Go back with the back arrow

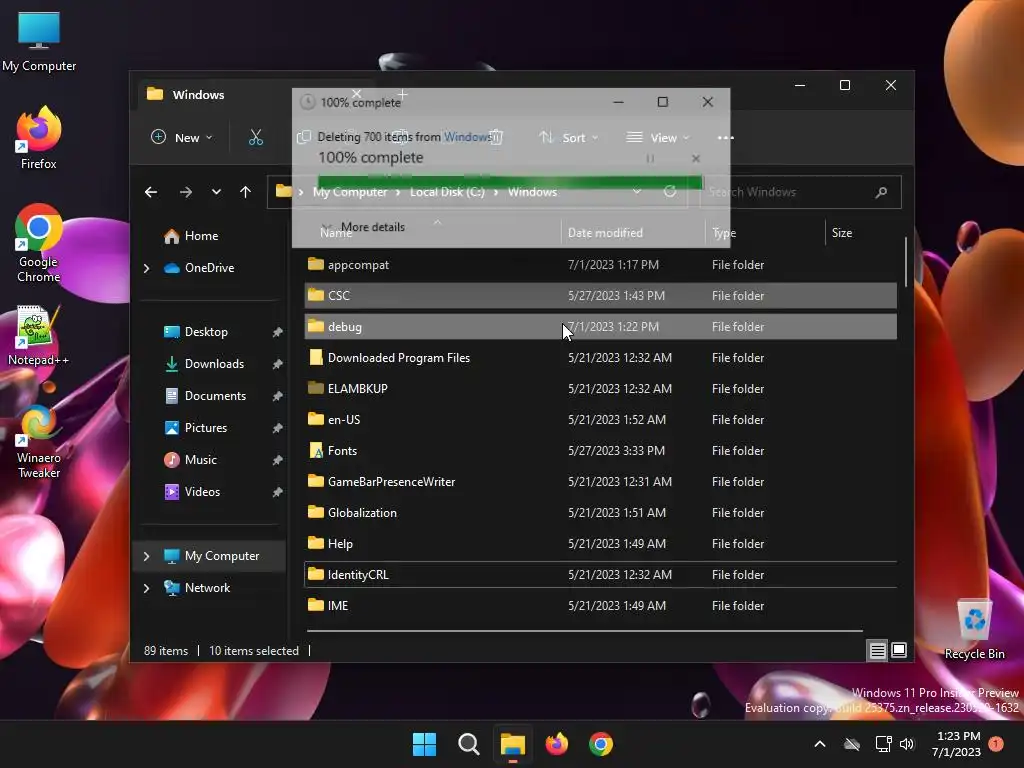151,192
